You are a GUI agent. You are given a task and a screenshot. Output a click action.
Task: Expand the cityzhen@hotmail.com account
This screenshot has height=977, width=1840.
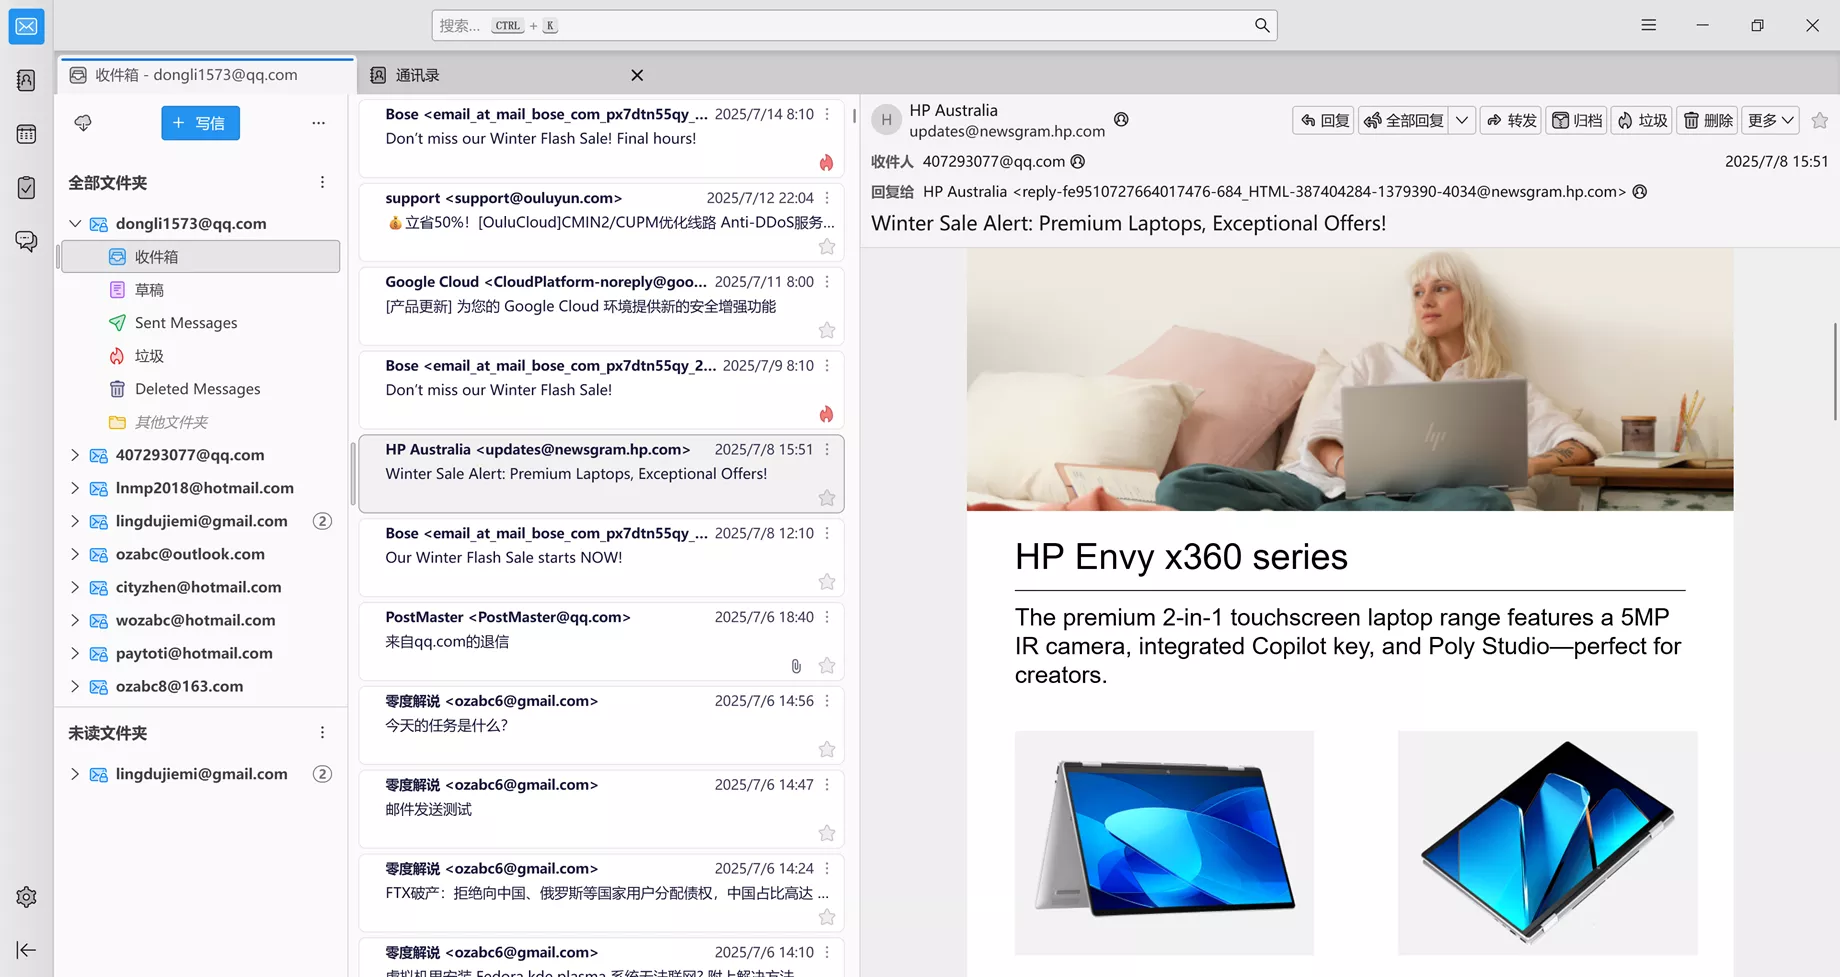(x=75, y=587)
